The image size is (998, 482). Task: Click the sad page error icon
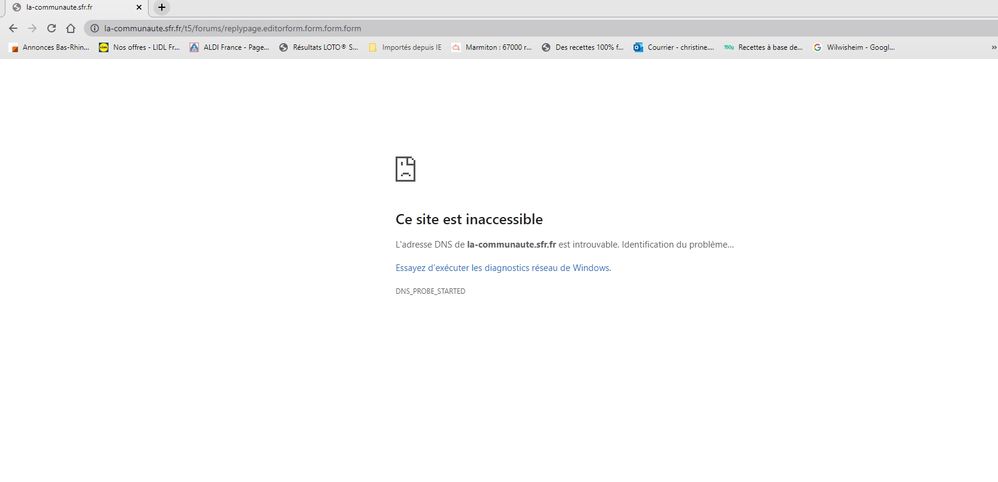[405, 169]
